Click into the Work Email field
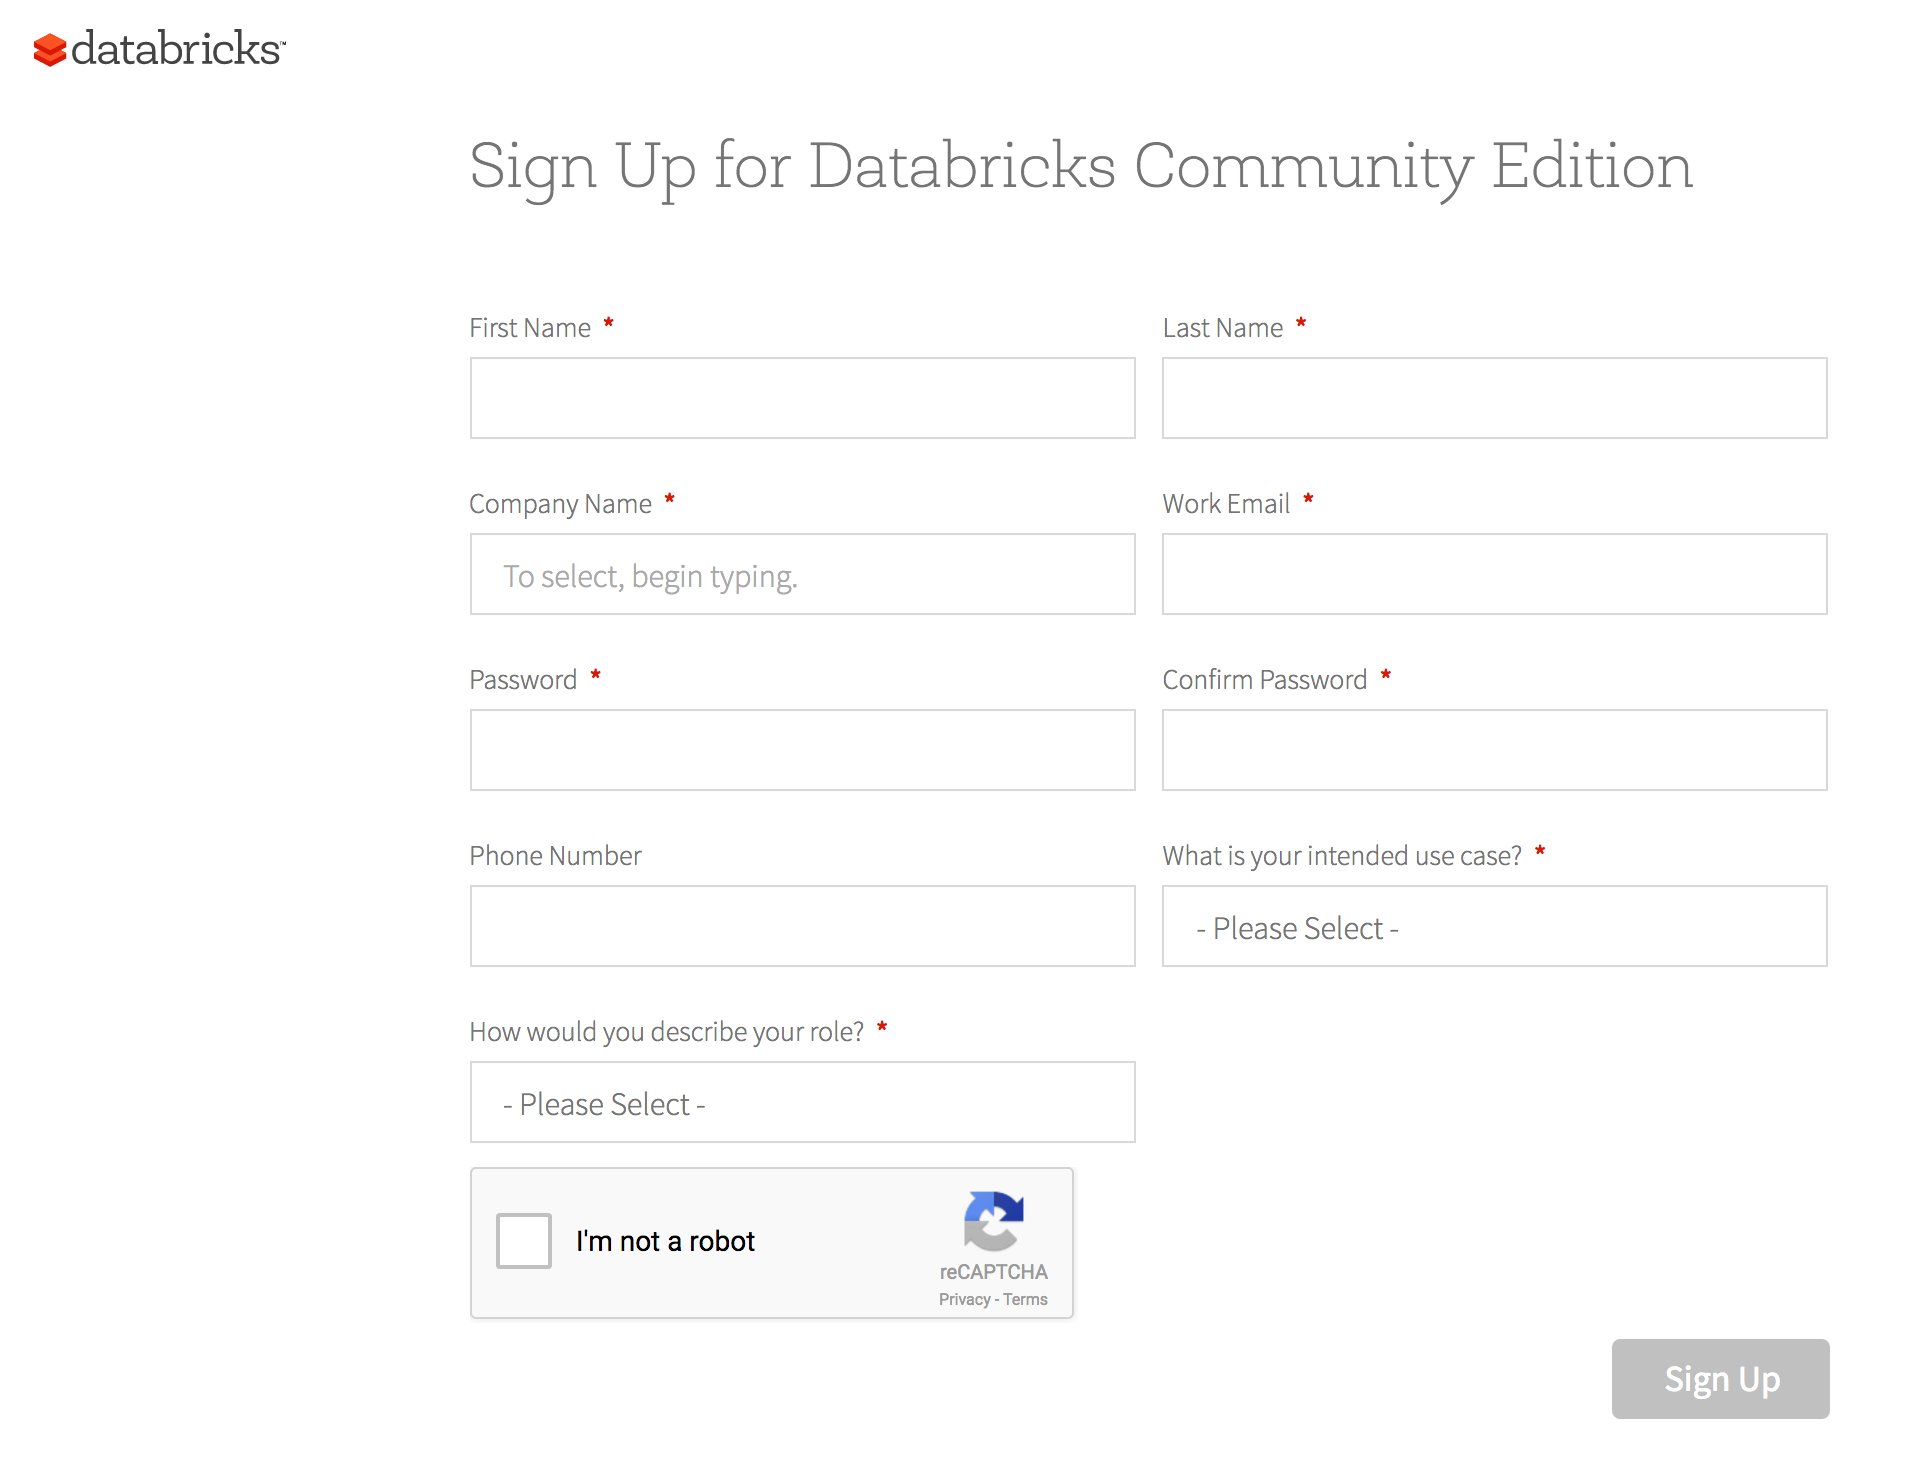 [1495, 574]
